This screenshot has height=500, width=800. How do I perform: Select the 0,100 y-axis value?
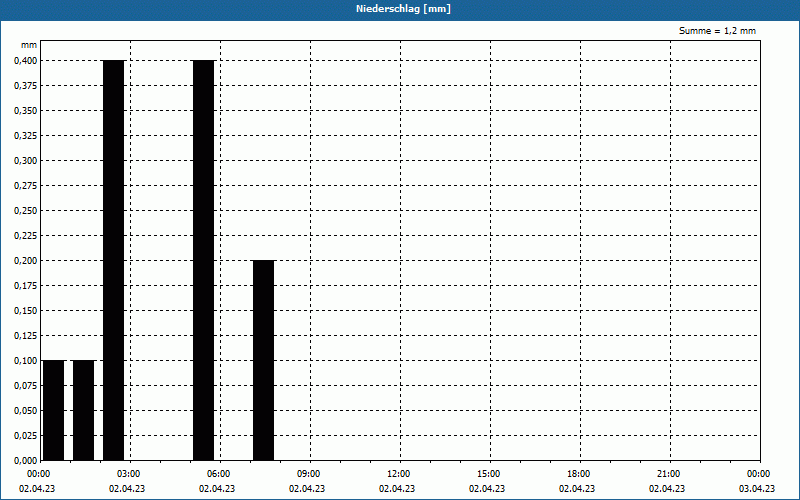[26, 361]
